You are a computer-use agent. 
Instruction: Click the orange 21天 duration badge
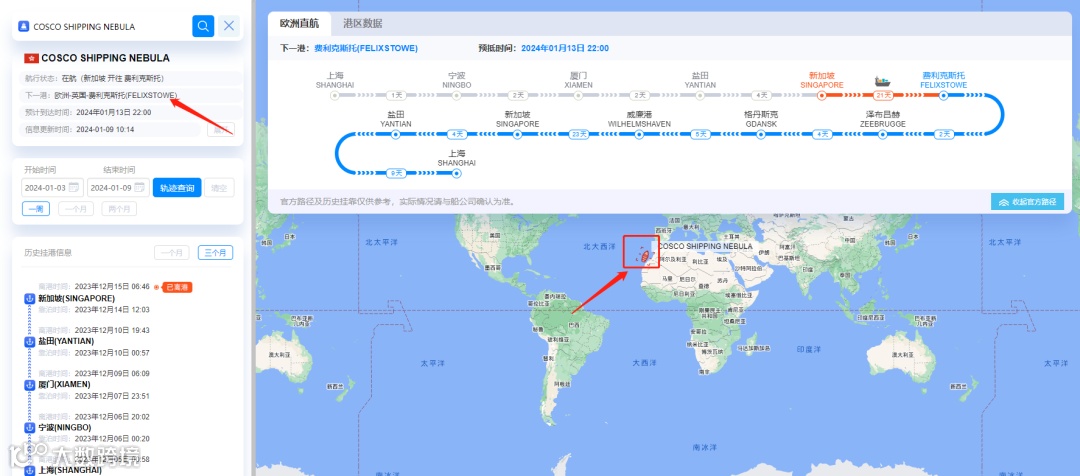[x=882, y=96]
